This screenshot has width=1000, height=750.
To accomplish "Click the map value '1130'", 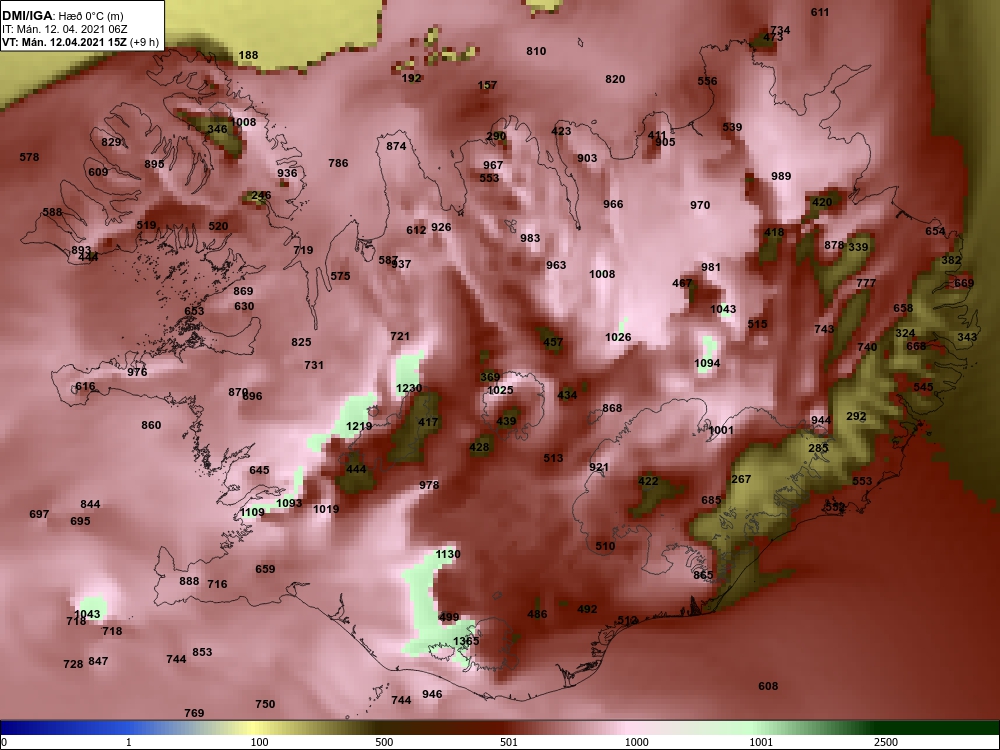I will 448,555.
